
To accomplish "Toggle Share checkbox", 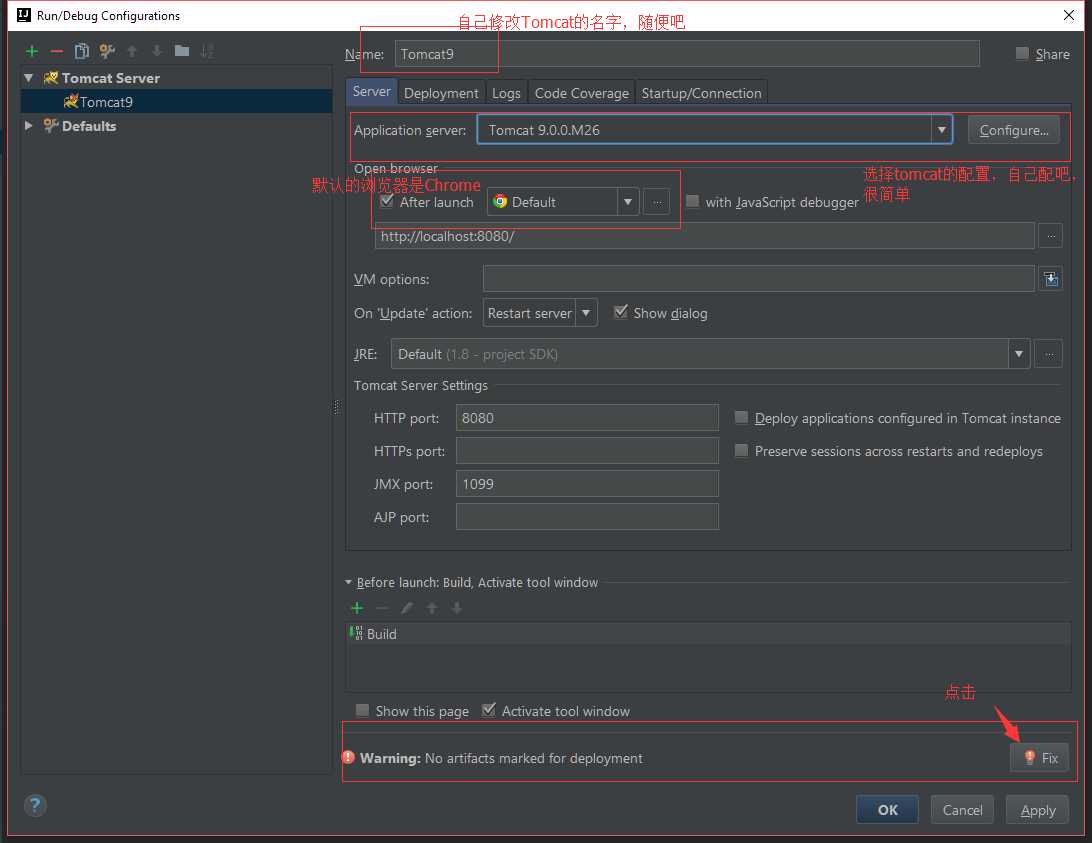I will (1022, 54).
